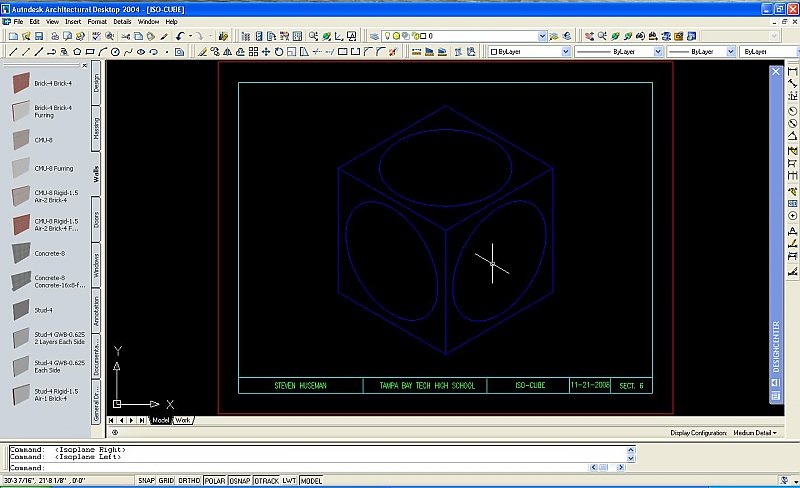Viewport: 800px width, 488px height.
Task: Jump to first layout tab arrow
Action: [x=111, y=421]
